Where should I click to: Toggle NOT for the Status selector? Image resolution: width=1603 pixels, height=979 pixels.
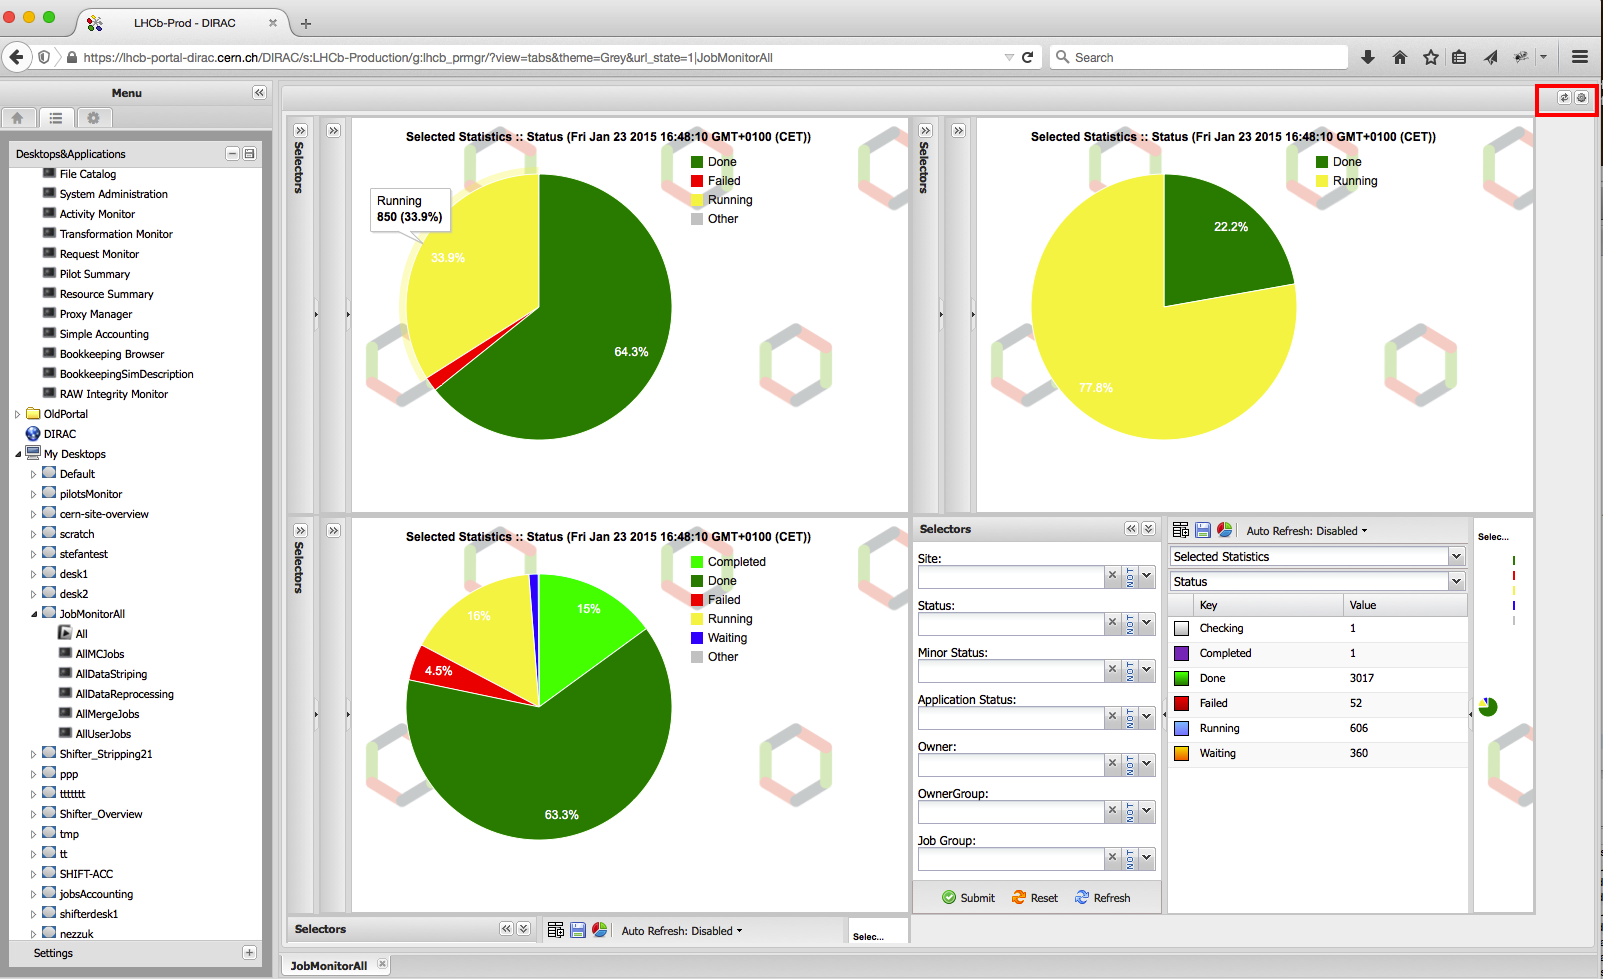coord(1130,623)
